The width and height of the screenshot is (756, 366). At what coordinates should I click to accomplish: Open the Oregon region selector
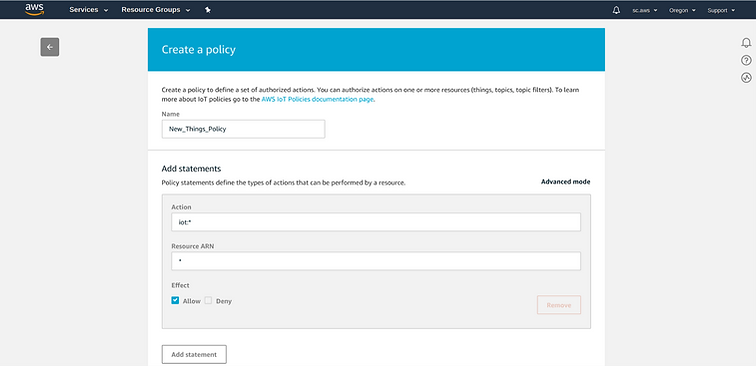coord(682,10)
